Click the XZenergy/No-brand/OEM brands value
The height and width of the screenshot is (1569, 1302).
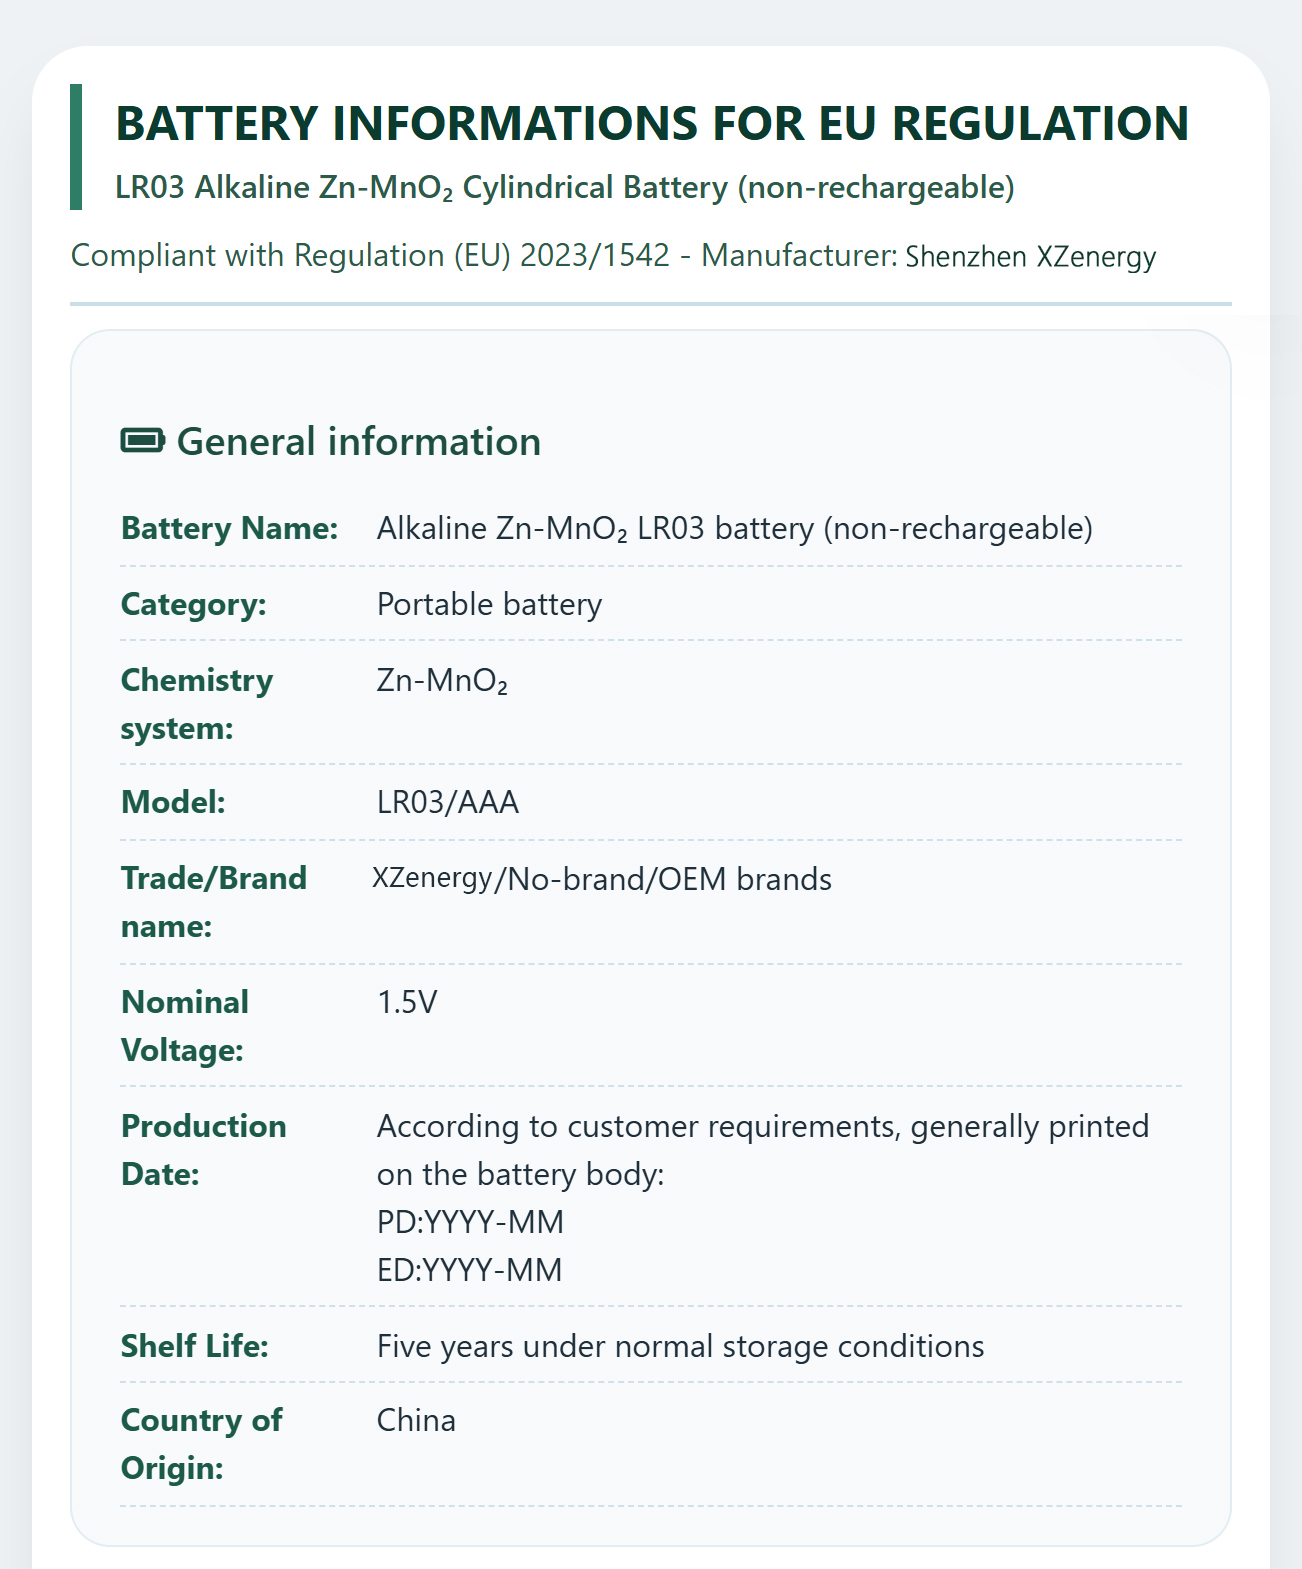[x=602, y=879]
